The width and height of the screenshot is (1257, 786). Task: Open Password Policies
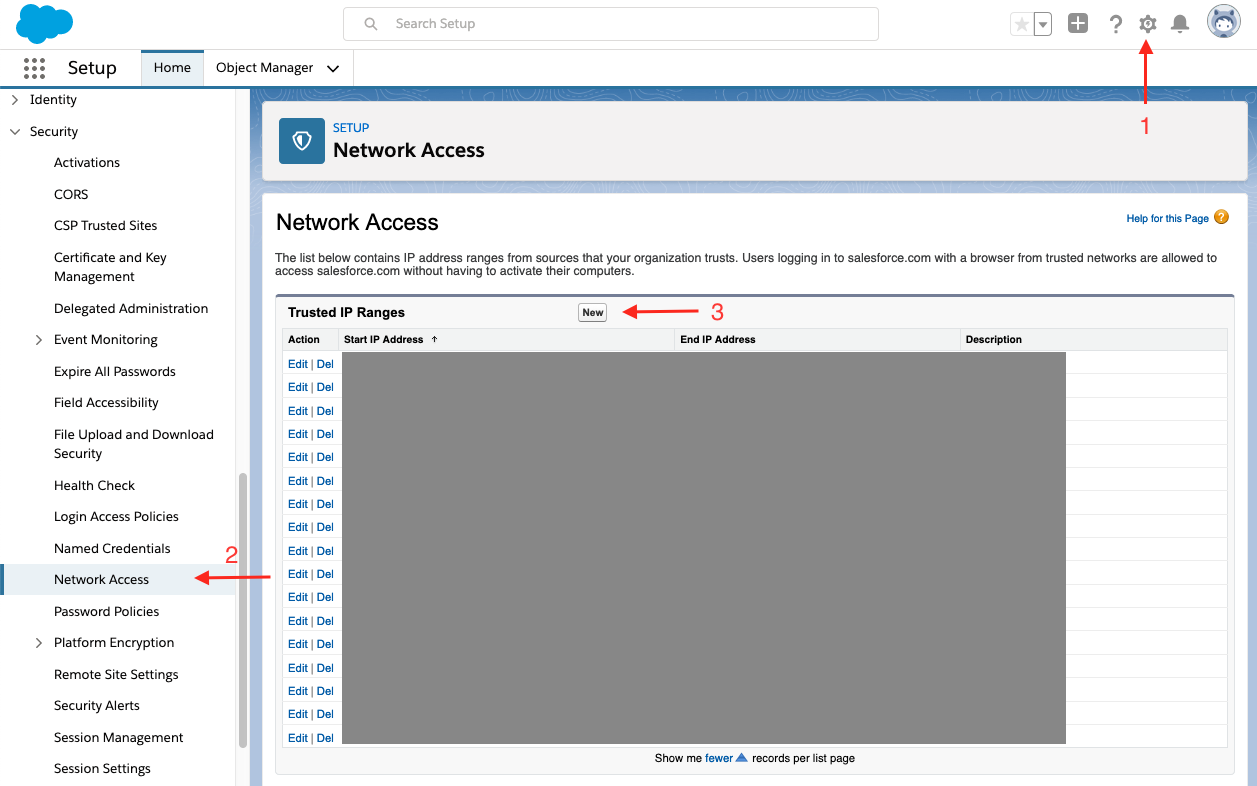(x=106, y=612)
